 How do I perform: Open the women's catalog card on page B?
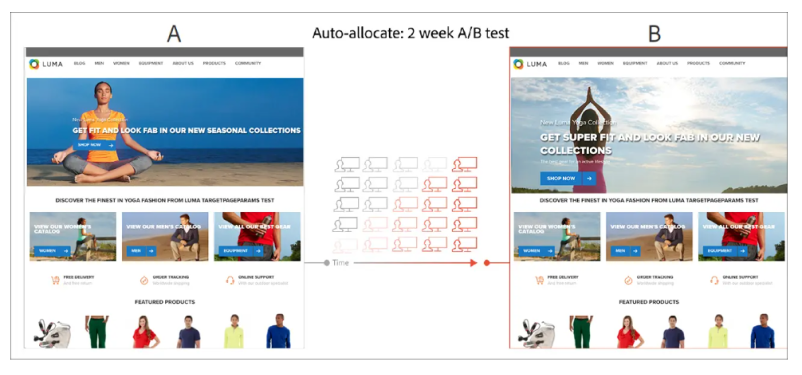[x=557, y=236]
